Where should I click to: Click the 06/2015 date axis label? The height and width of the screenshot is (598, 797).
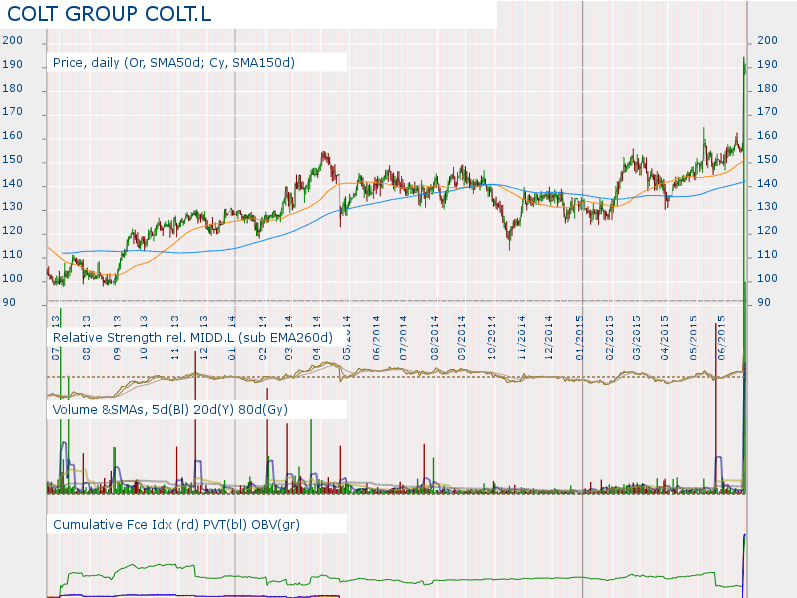[722, 338]
